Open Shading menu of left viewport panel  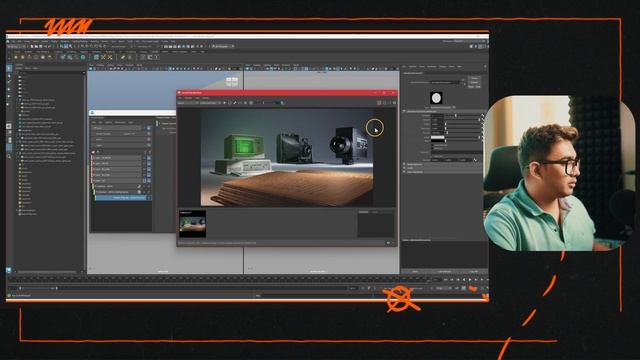(x=100, y=65)
